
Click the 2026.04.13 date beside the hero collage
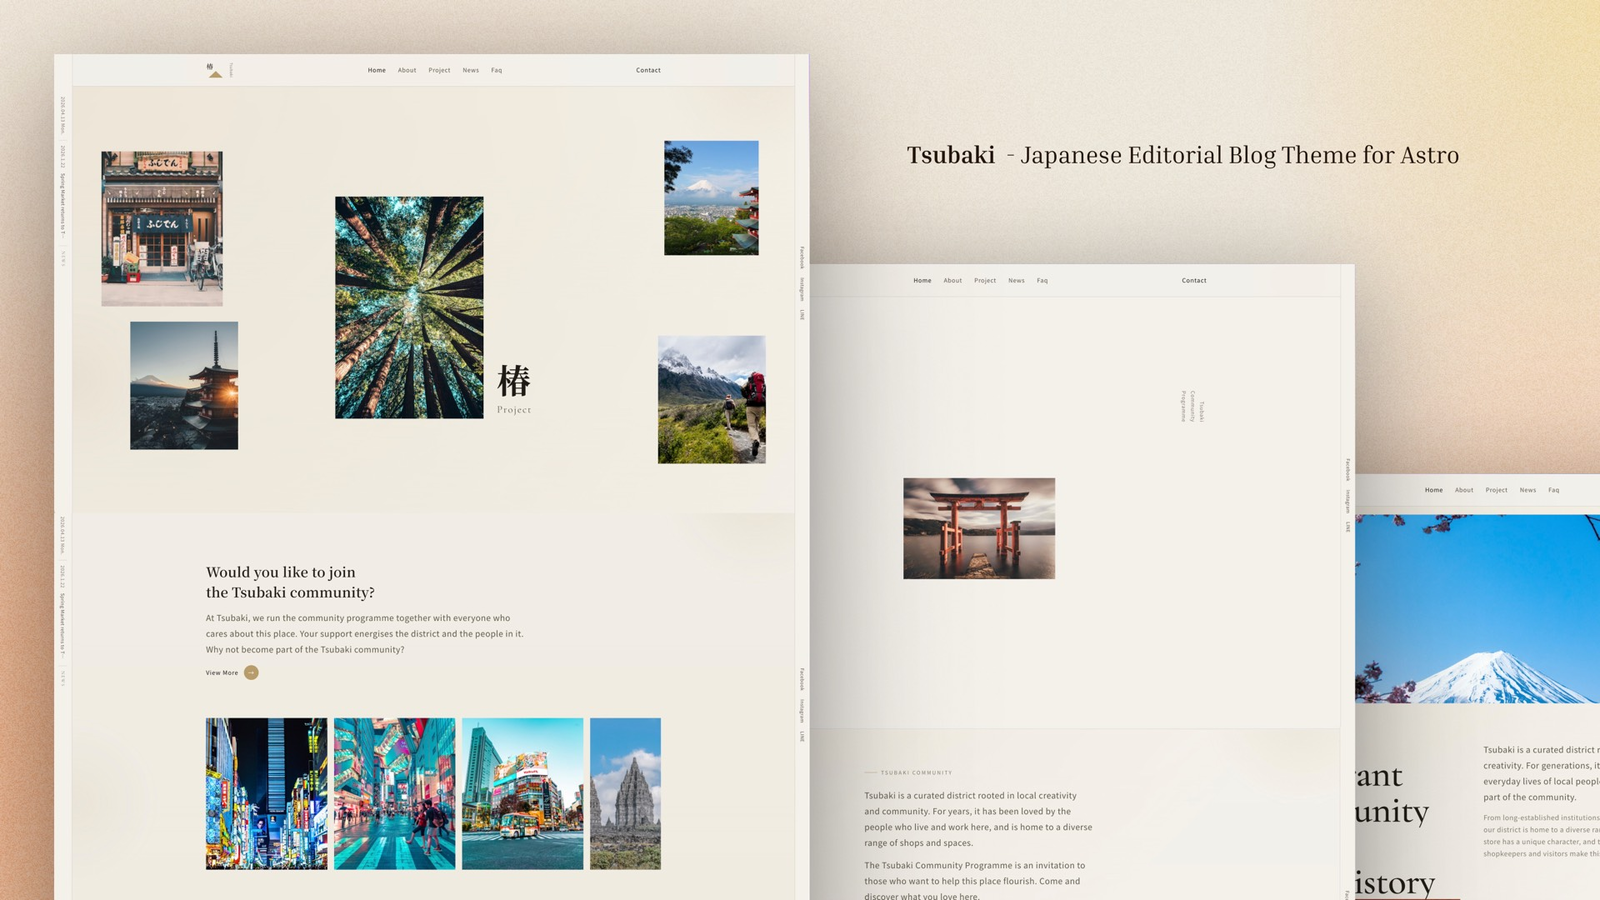(x=62, y=115)
